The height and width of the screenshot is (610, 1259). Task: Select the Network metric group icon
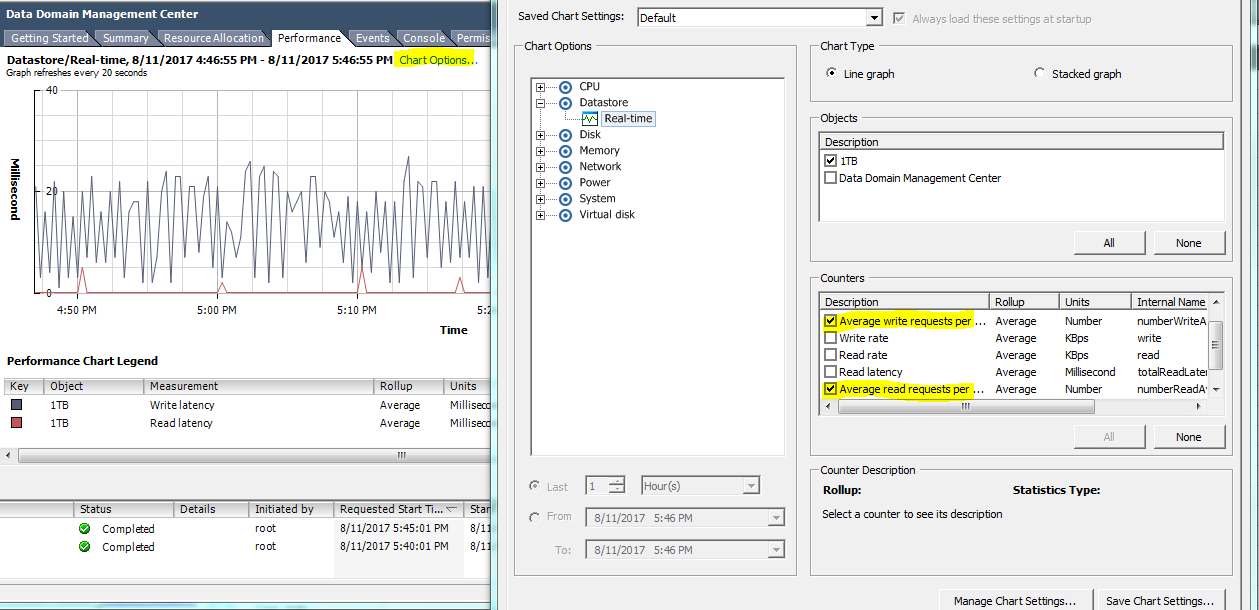point(566,166)
